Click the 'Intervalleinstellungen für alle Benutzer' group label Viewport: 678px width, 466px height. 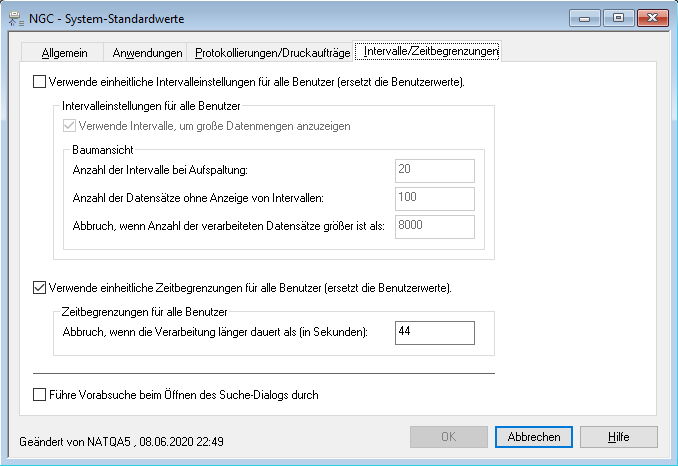[151, 105]
